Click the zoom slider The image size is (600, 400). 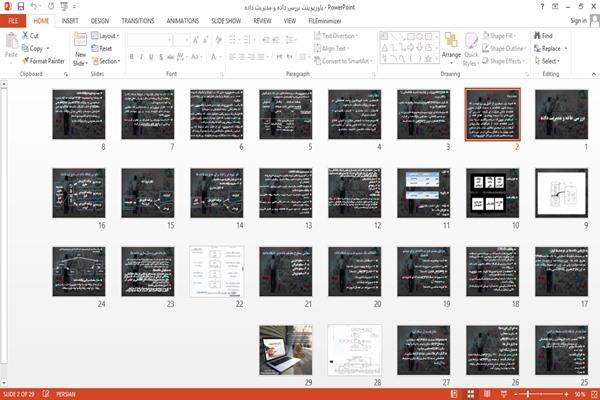[541, 394]
